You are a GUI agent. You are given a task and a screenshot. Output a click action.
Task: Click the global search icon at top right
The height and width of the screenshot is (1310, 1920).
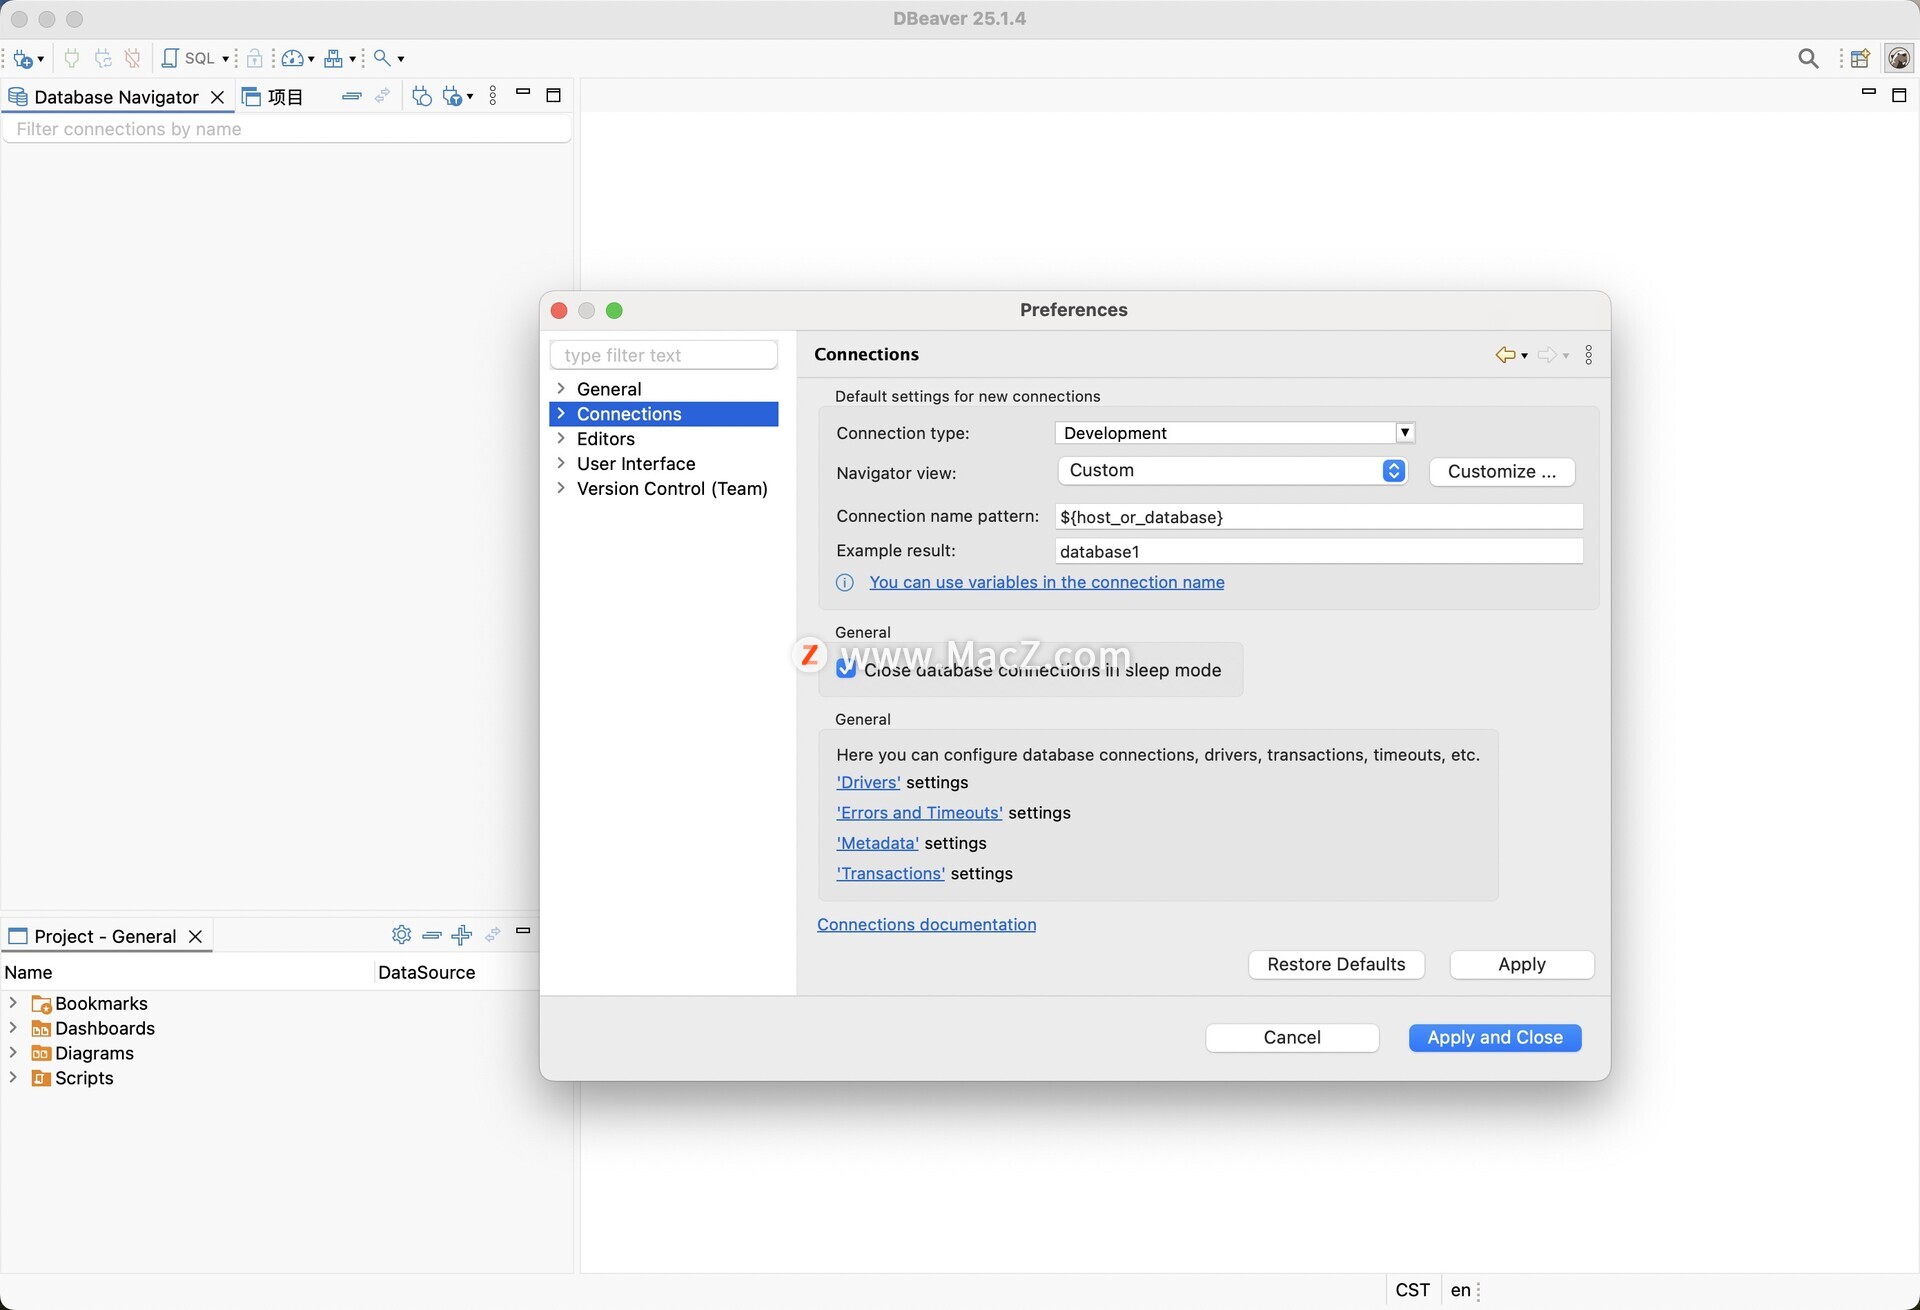point(1808,59)
